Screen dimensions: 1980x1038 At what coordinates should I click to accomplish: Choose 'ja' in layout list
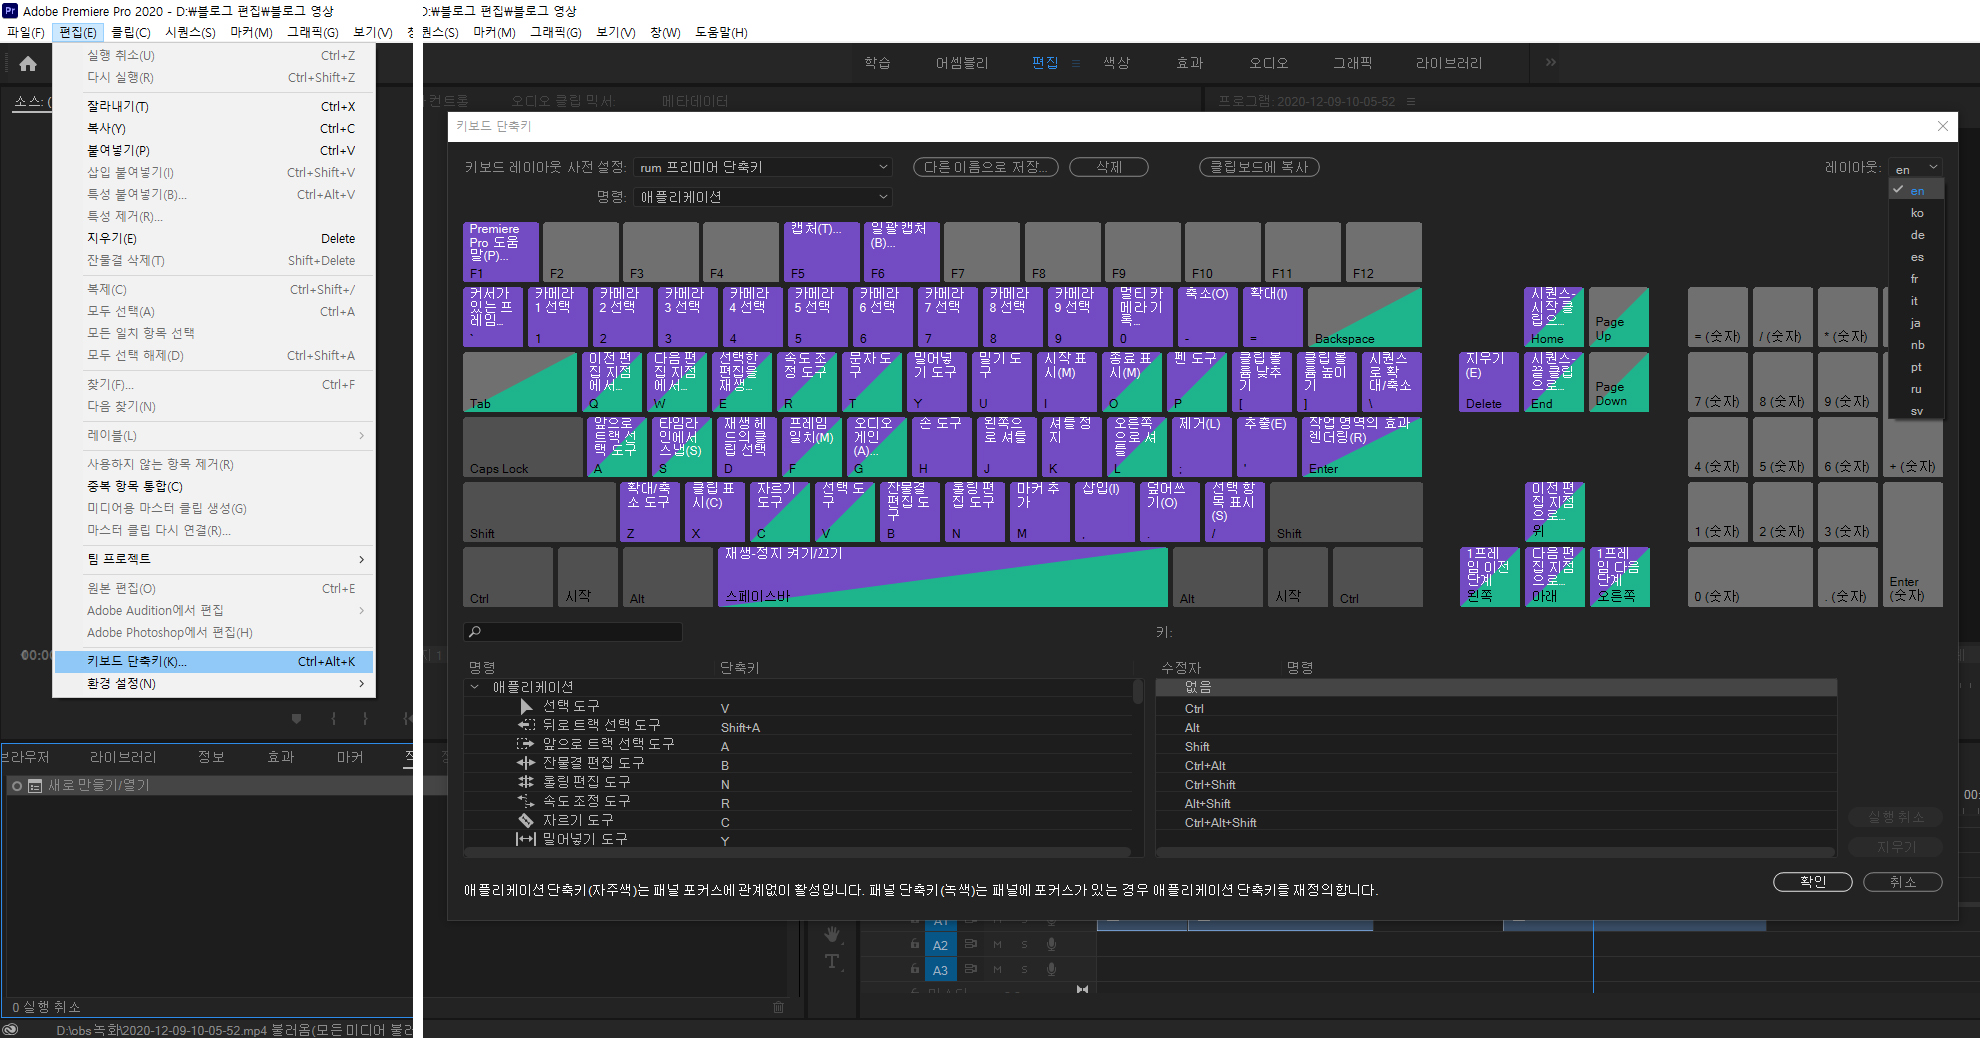click(x=1916, y=322)
